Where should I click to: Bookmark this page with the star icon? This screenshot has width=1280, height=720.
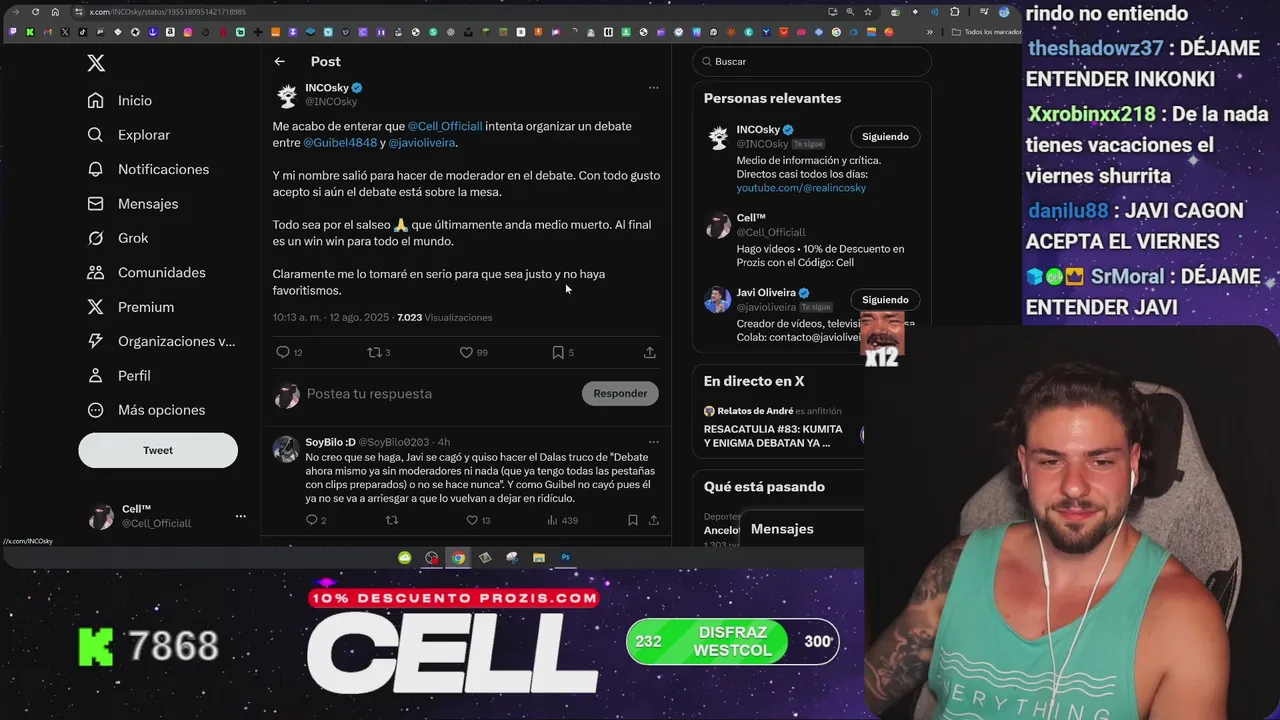click(x=868, y=12)
